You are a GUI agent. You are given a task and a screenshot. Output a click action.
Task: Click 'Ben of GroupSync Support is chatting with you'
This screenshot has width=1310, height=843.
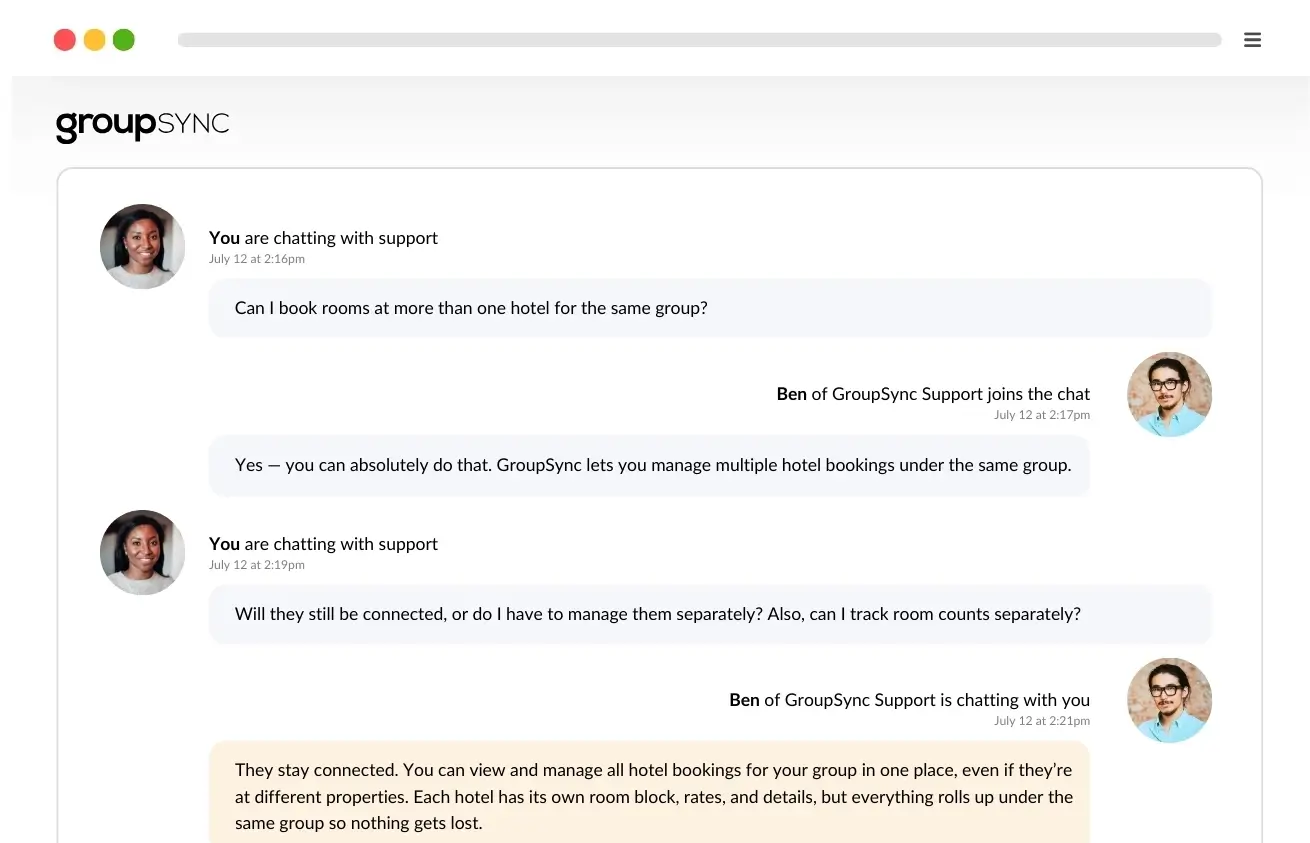tap(910, 700)
